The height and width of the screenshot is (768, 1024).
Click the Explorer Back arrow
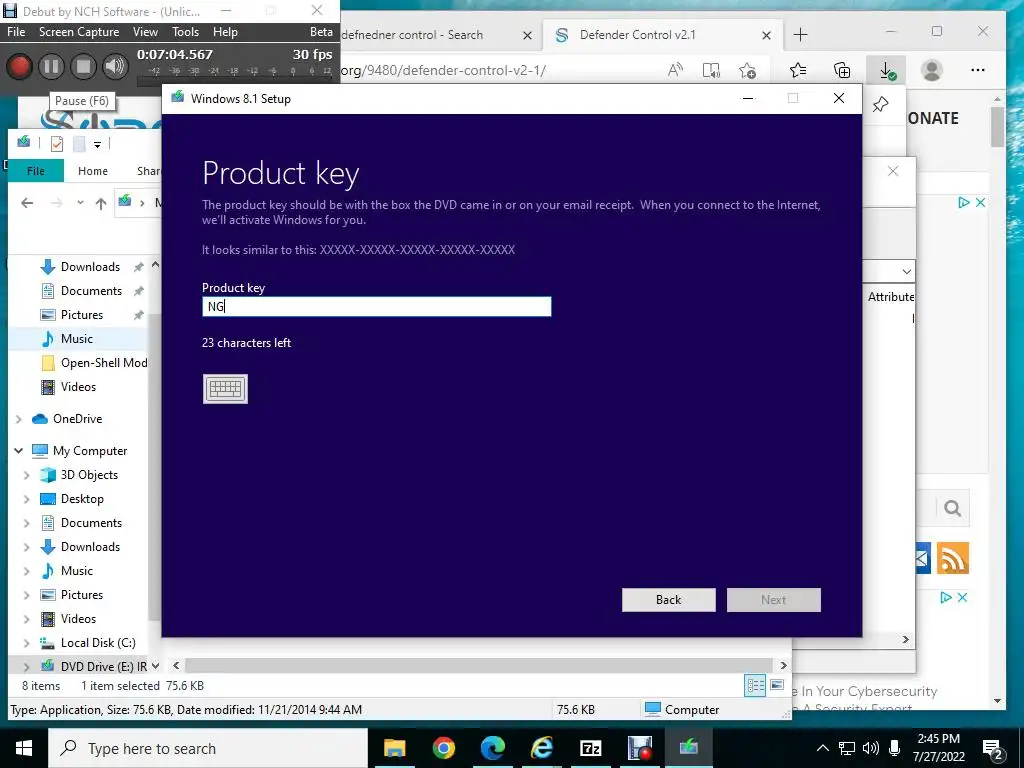[27, 203]
